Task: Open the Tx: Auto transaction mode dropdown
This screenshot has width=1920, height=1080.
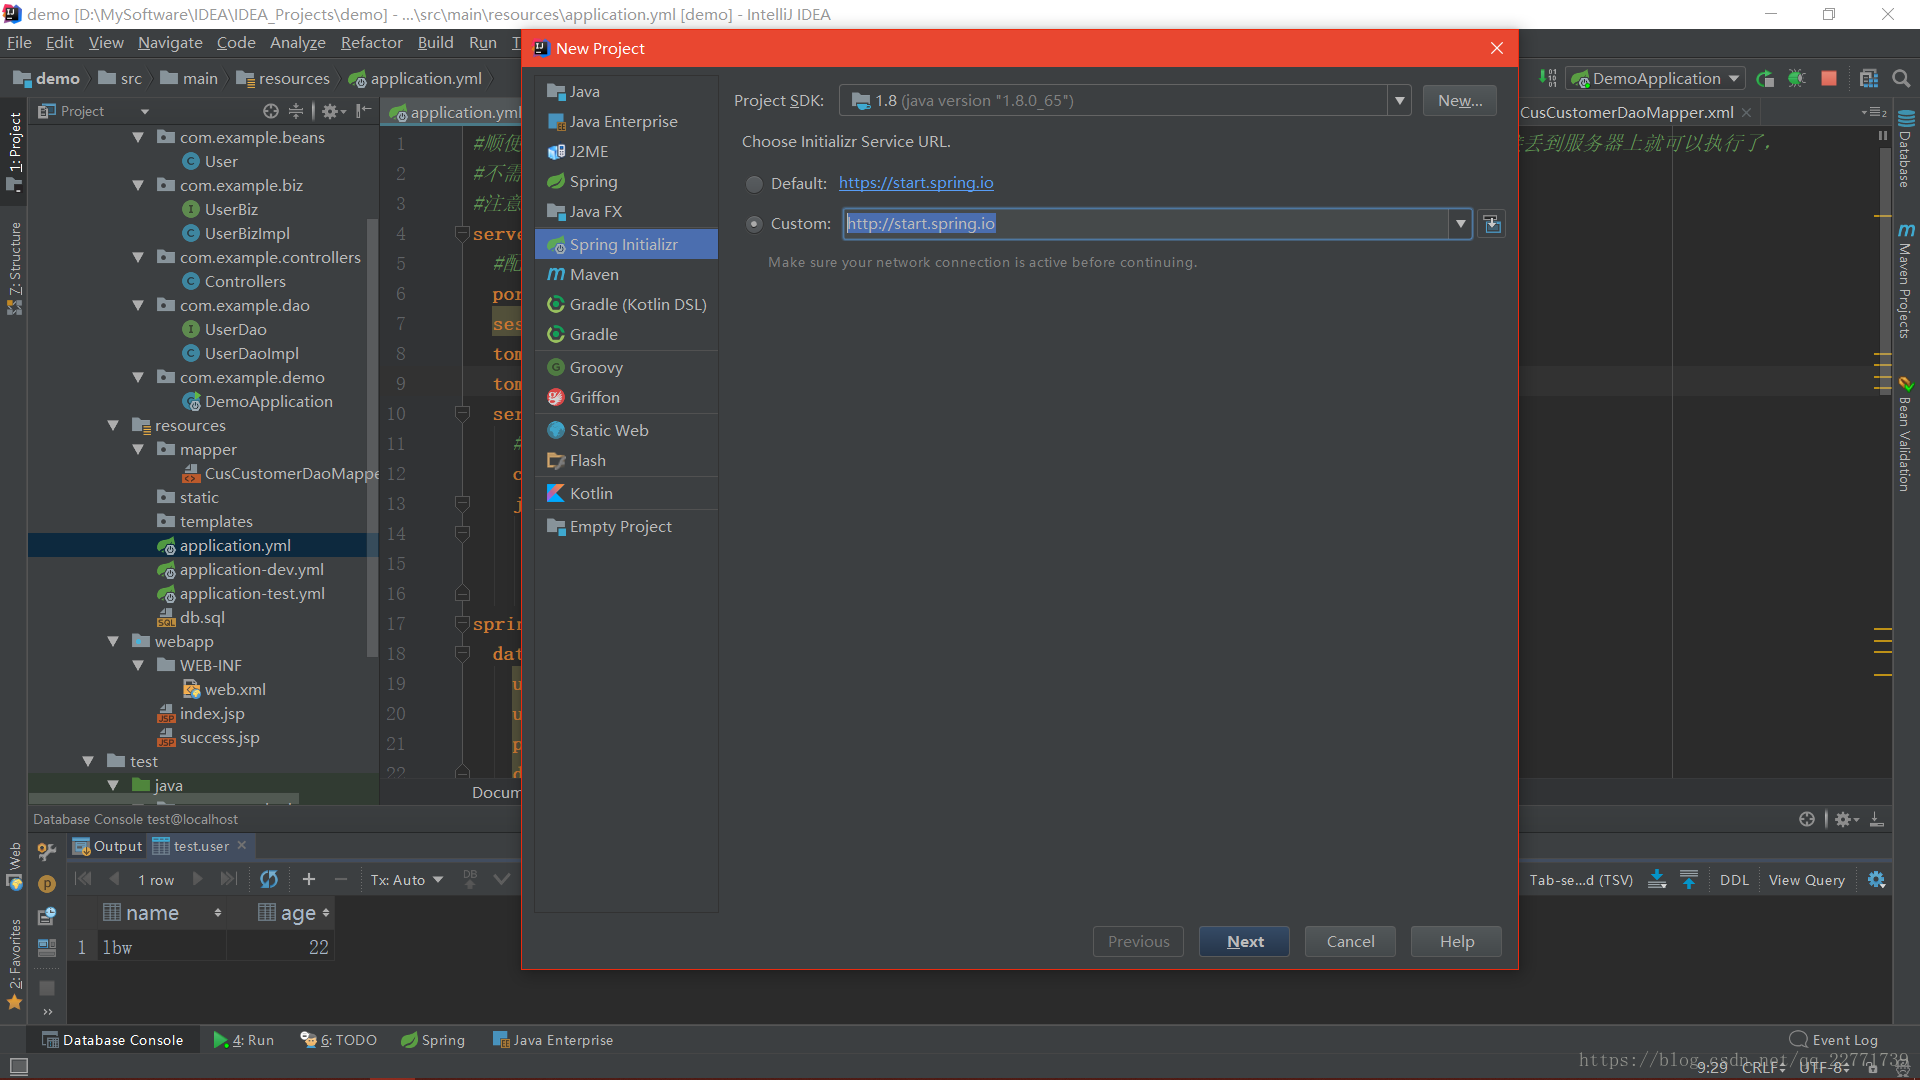Action: pyautogui.click(x=406, y=880)
